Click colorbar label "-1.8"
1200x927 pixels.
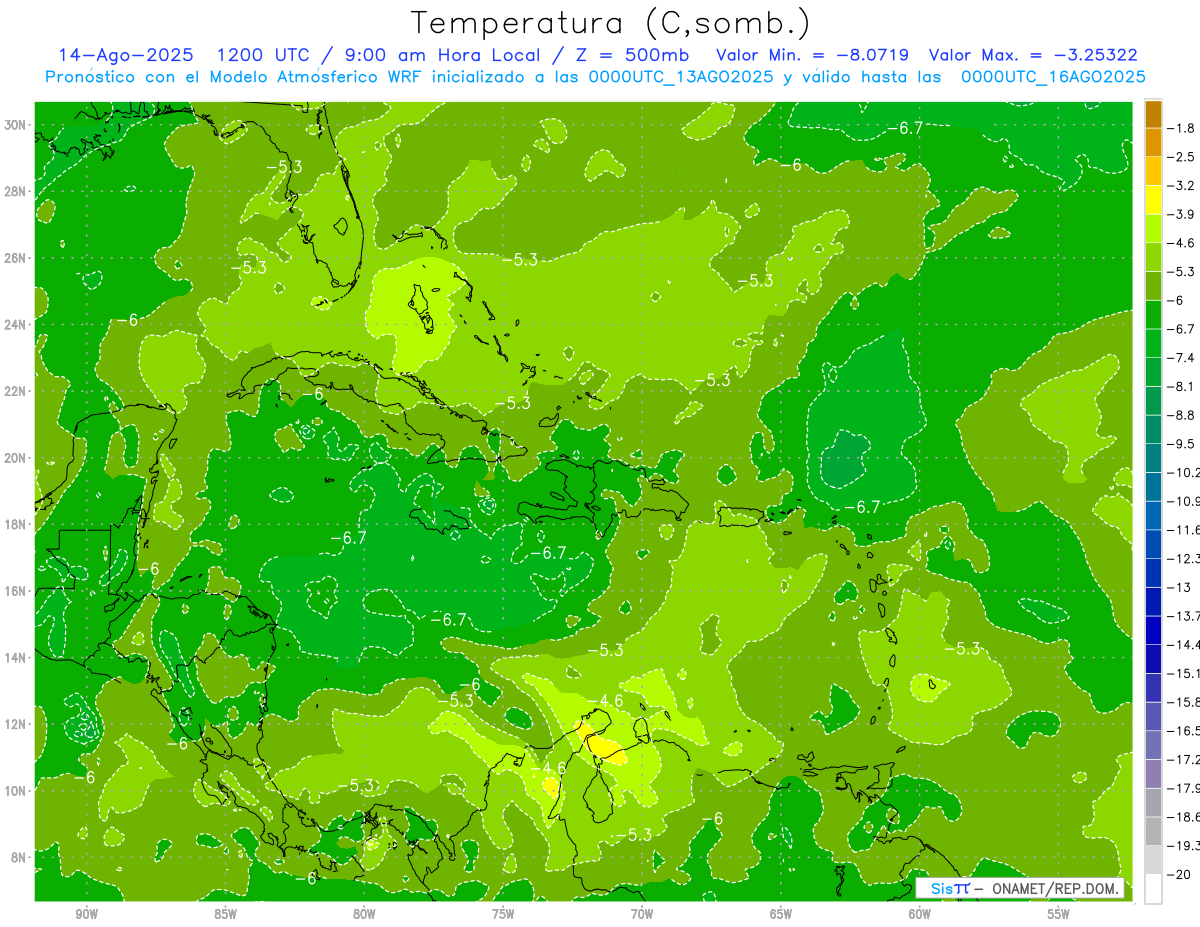1183,128
